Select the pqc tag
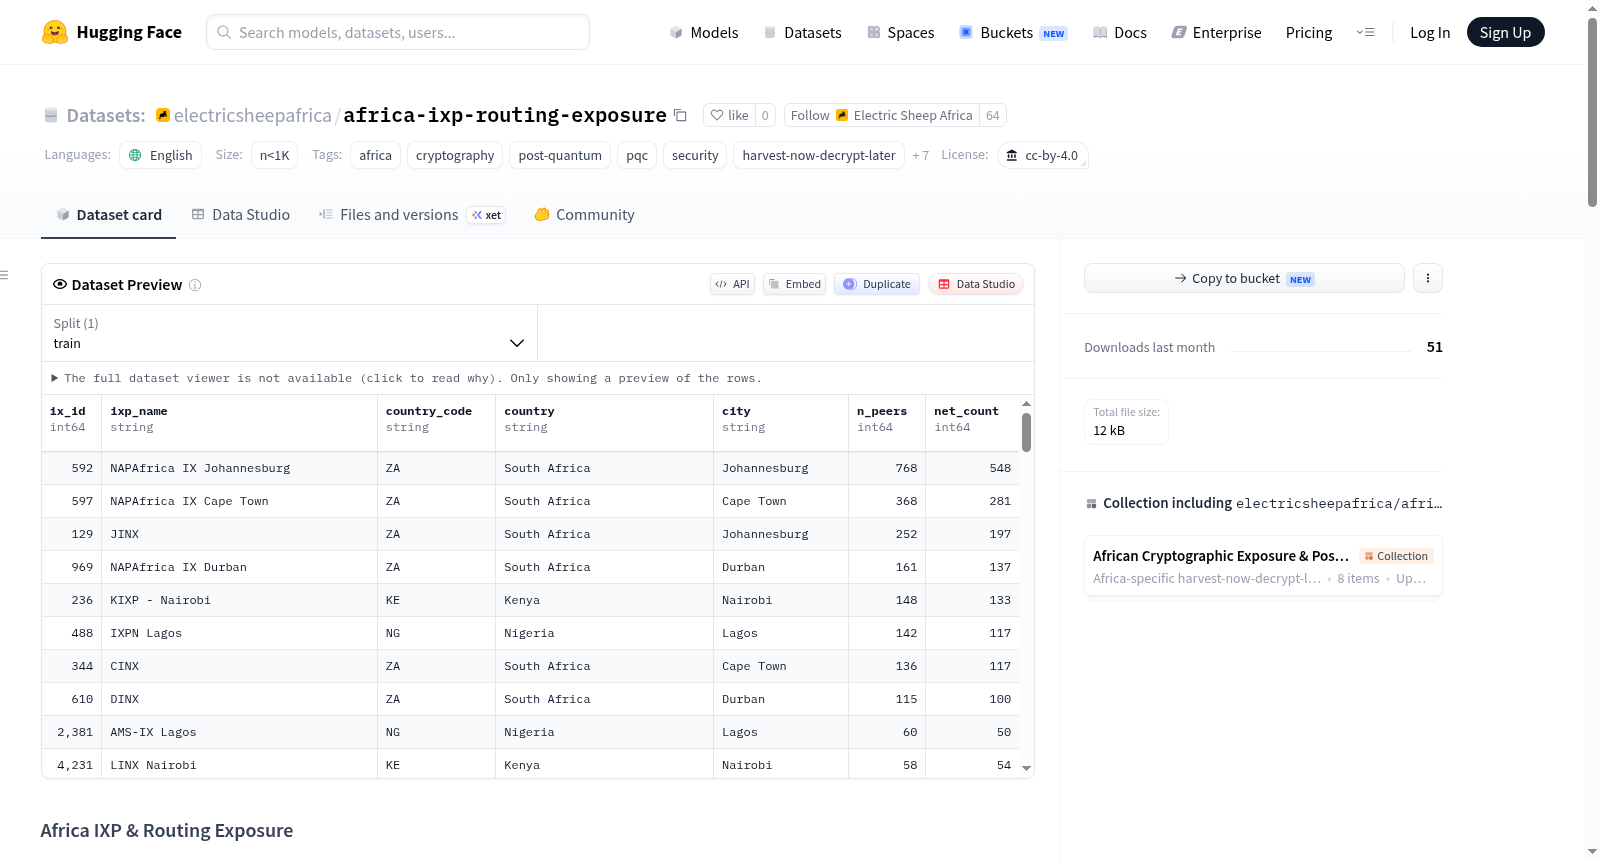The width and height of the screenshot is (1600, 861). coord(637,155)
